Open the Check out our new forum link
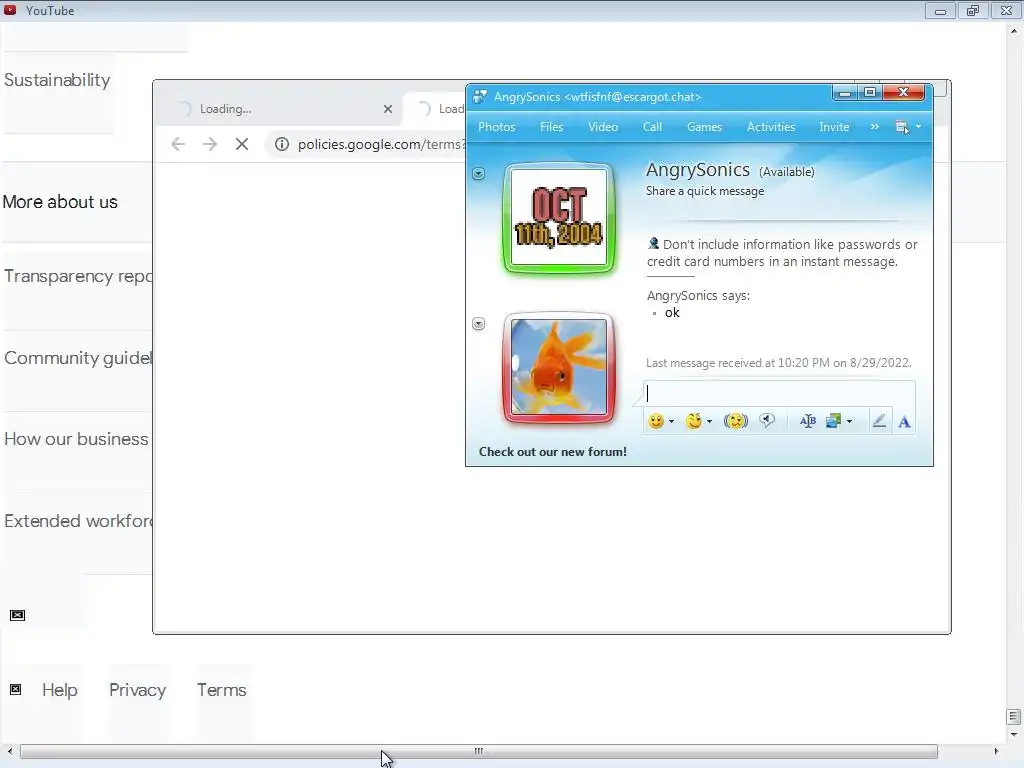The width and height of the screenshot is (1024, 768). tap(552, 452)
